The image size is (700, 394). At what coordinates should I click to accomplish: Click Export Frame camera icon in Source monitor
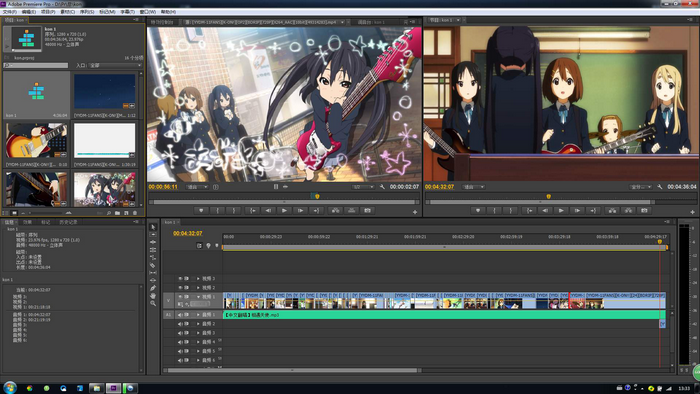tap(367, 211)
